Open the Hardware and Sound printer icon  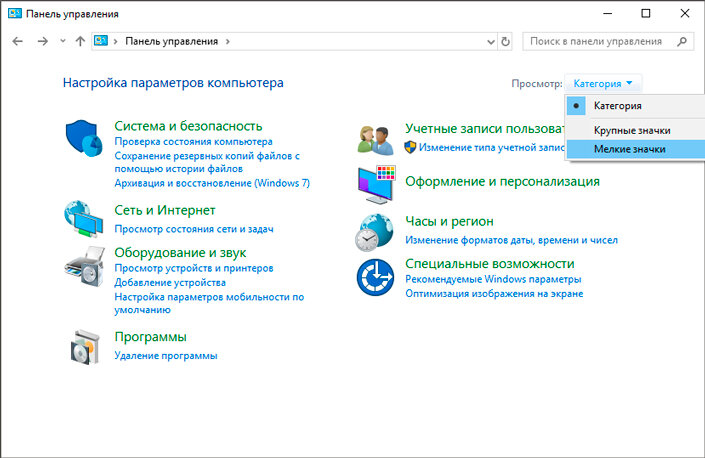click(x=85, y=266)
